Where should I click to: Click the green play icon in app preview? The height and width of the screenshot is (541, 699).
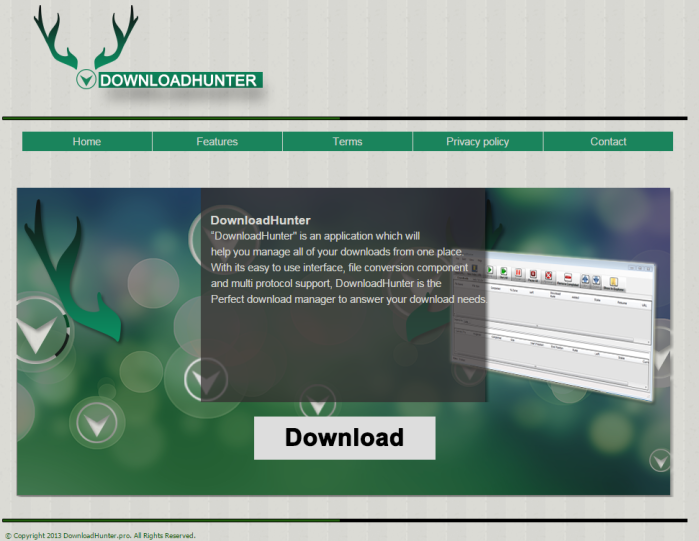point(504,271)
